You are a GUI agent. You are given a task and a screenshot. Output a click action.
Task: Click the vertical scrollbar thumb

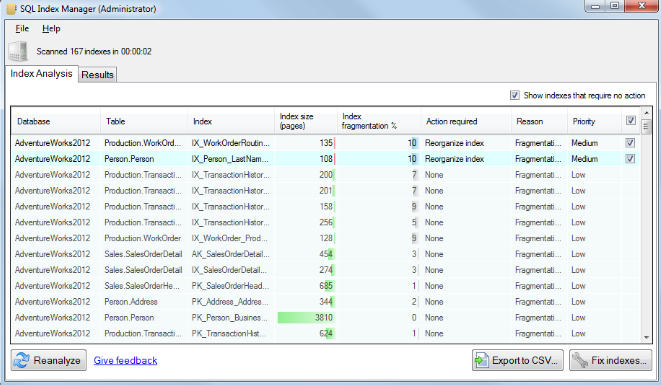coord(646,127)
